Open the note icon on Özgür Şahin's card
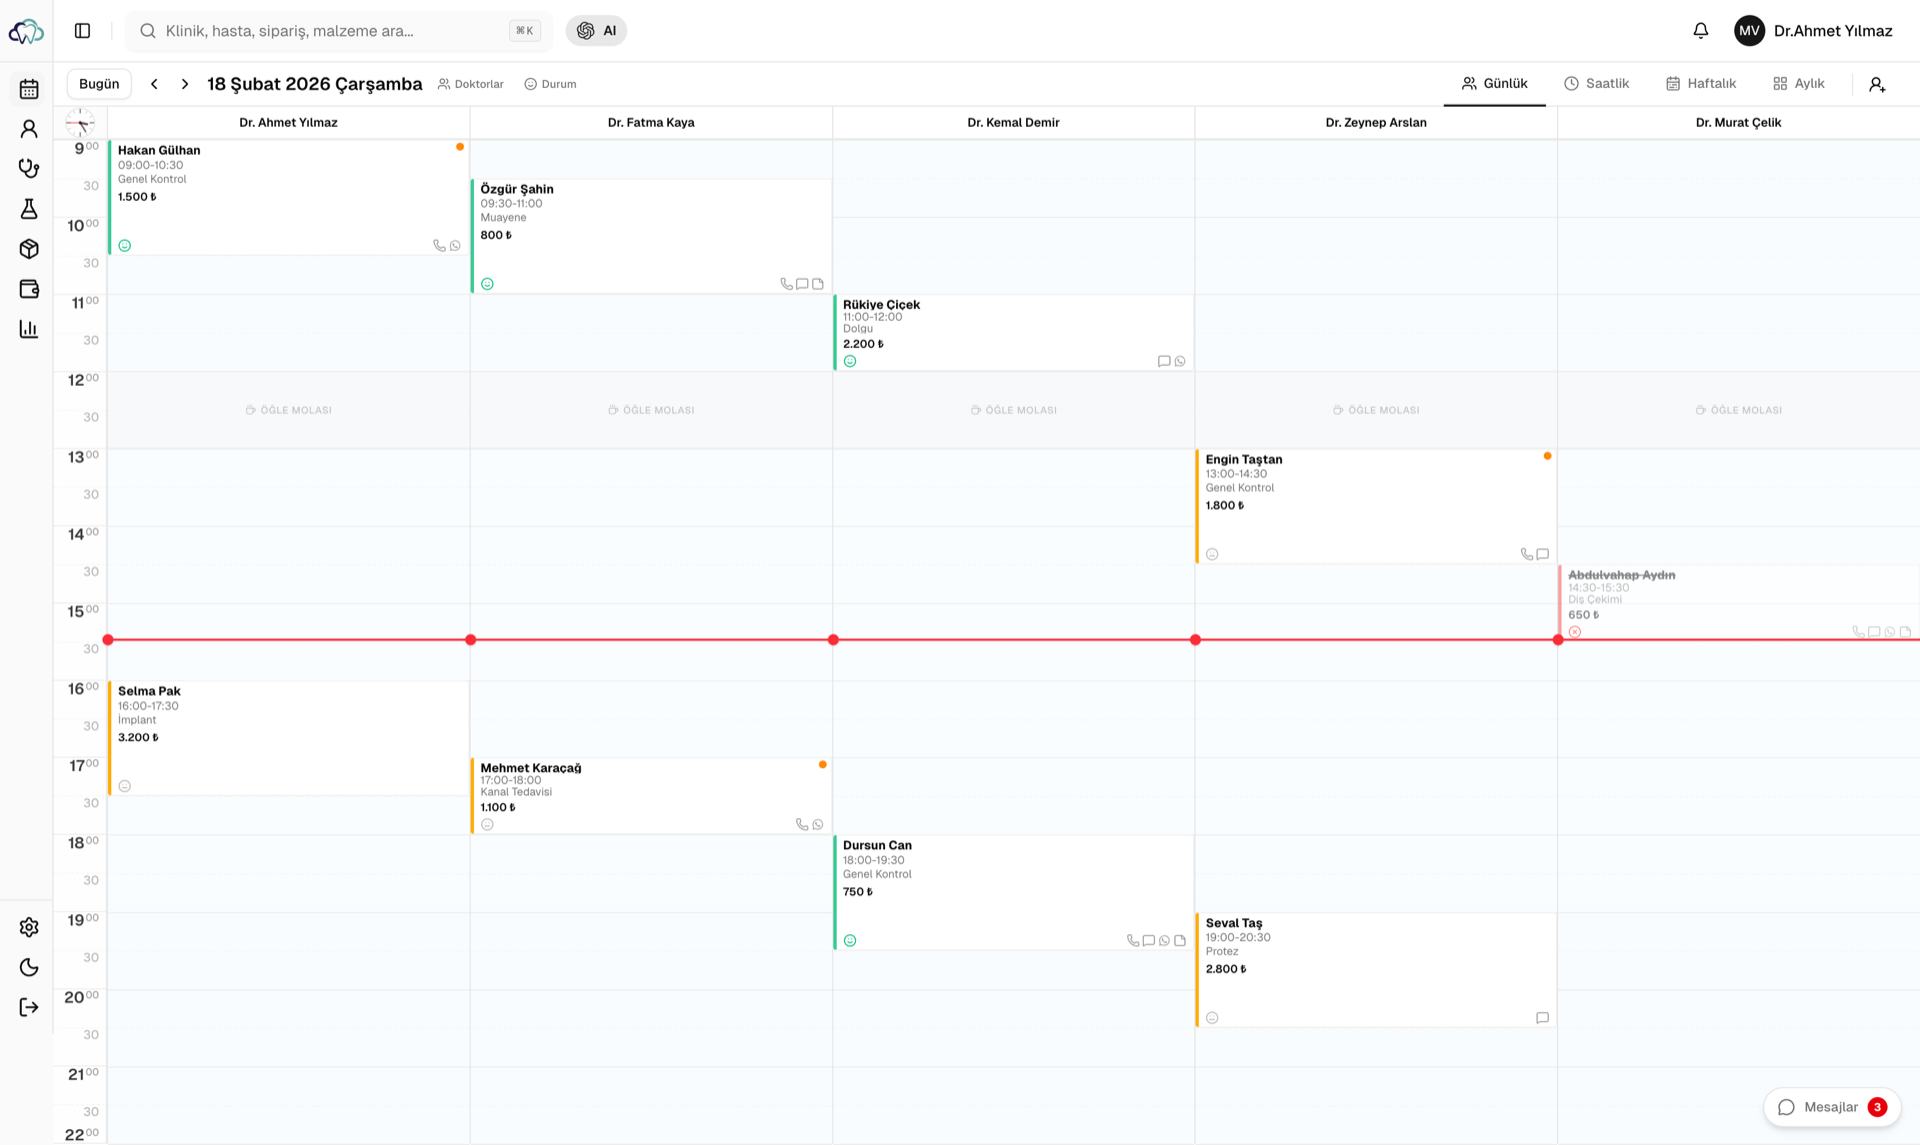1920x1145 pixels. pyautogui.click(x=818, y=284)
